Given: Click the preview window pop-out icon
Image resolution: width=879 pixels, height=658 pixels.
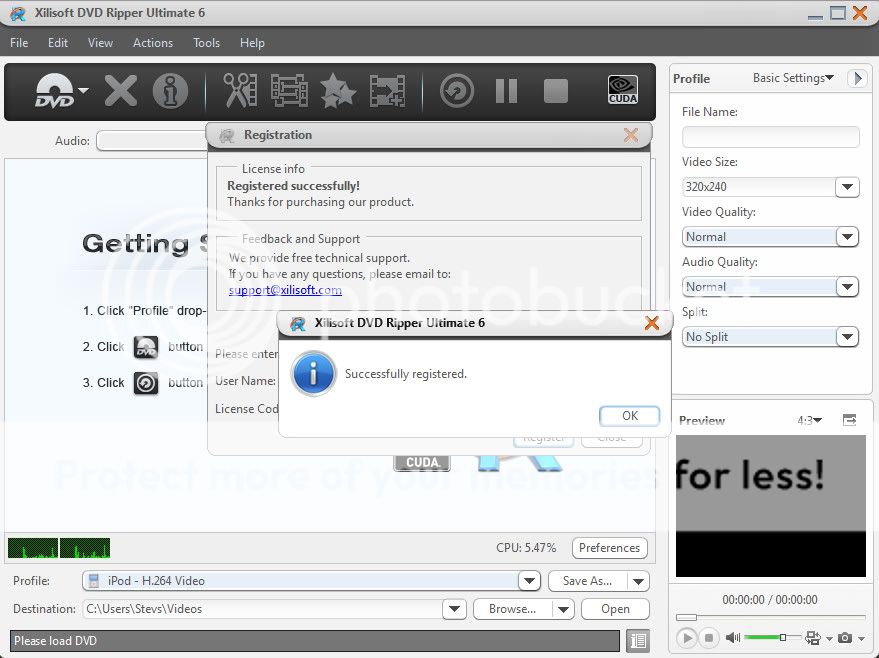Looking at the screenshot, I should (x=849, y=419).
